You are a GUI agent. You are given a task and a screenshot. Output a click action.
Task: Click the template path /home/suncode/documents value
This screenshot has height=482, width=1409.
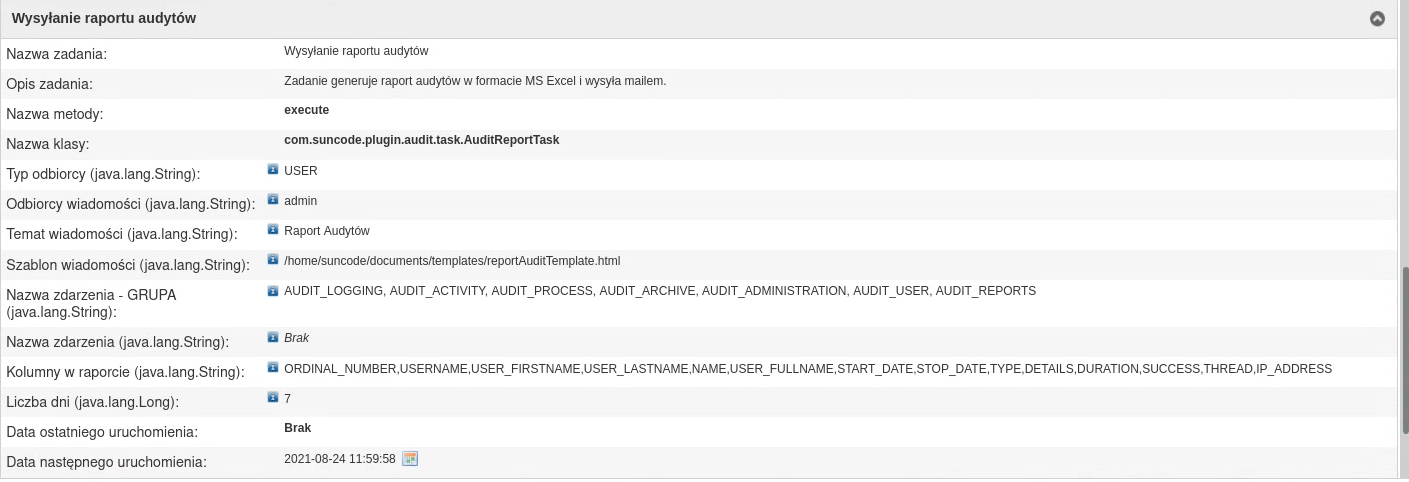pos(452,261)
